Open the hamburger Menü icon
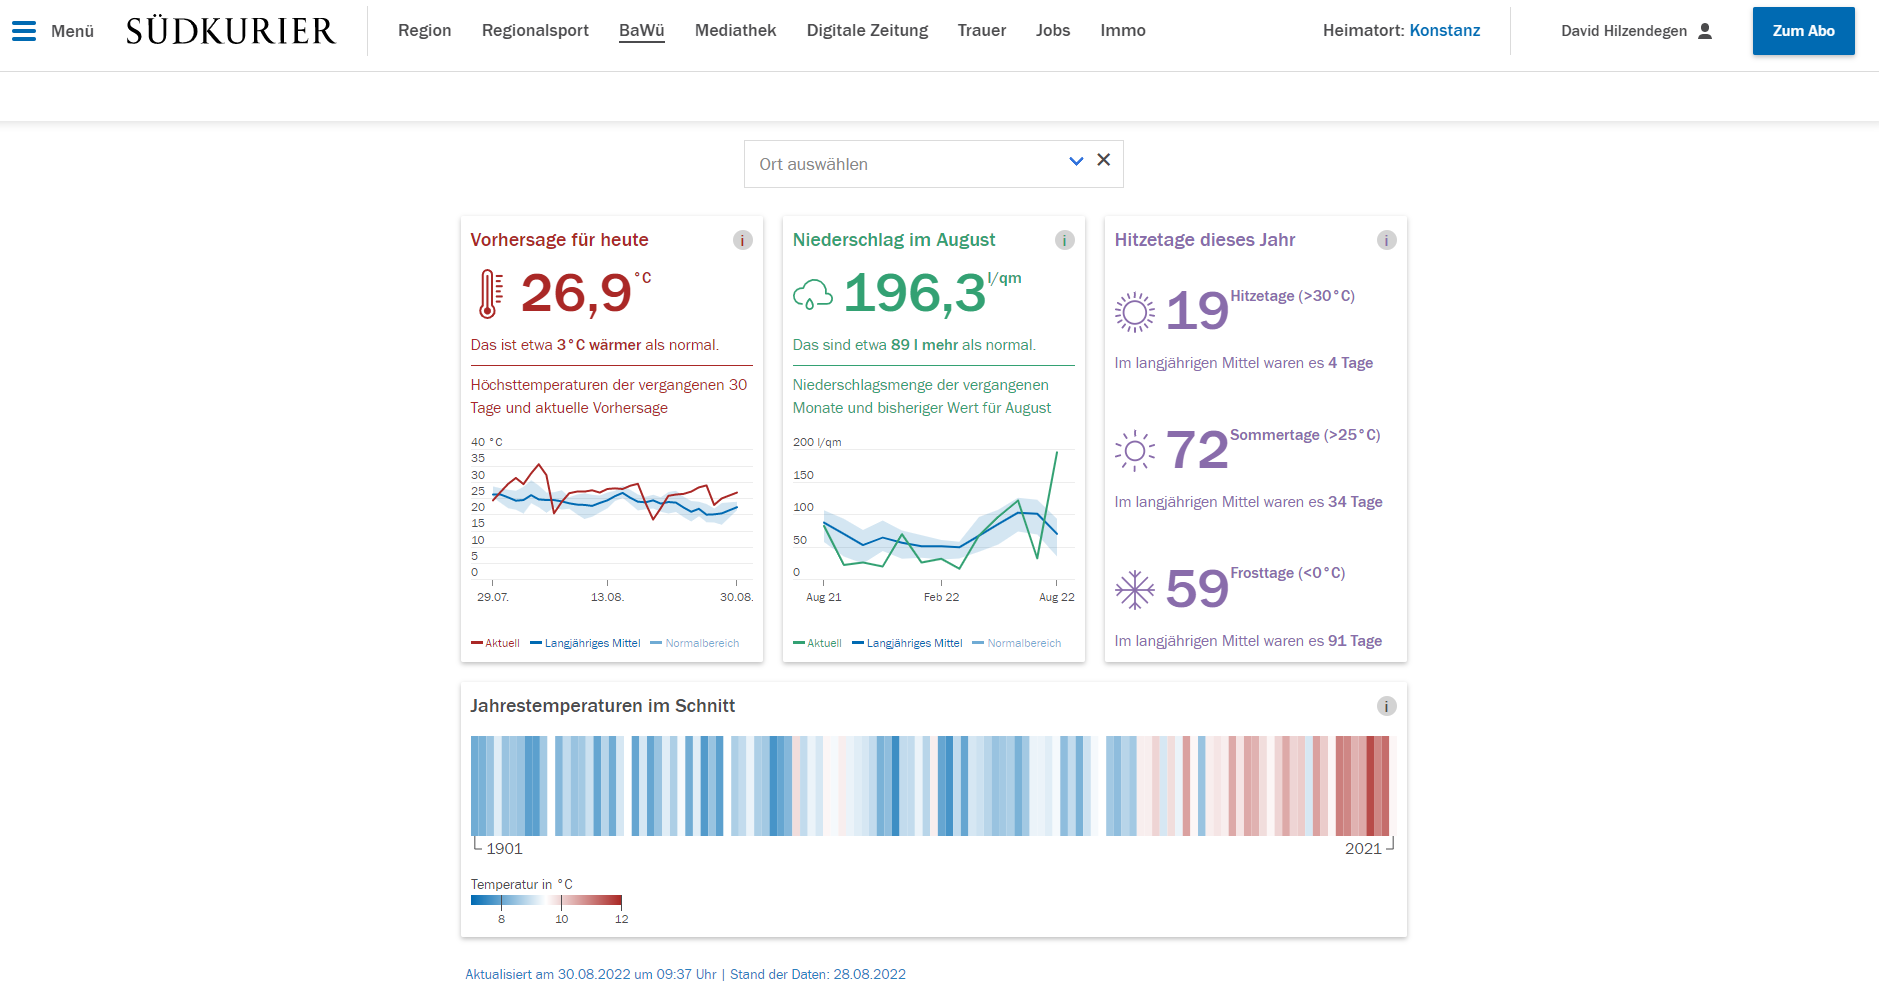The height and width of the screenshot is (989, 1879). coord(23,31)
